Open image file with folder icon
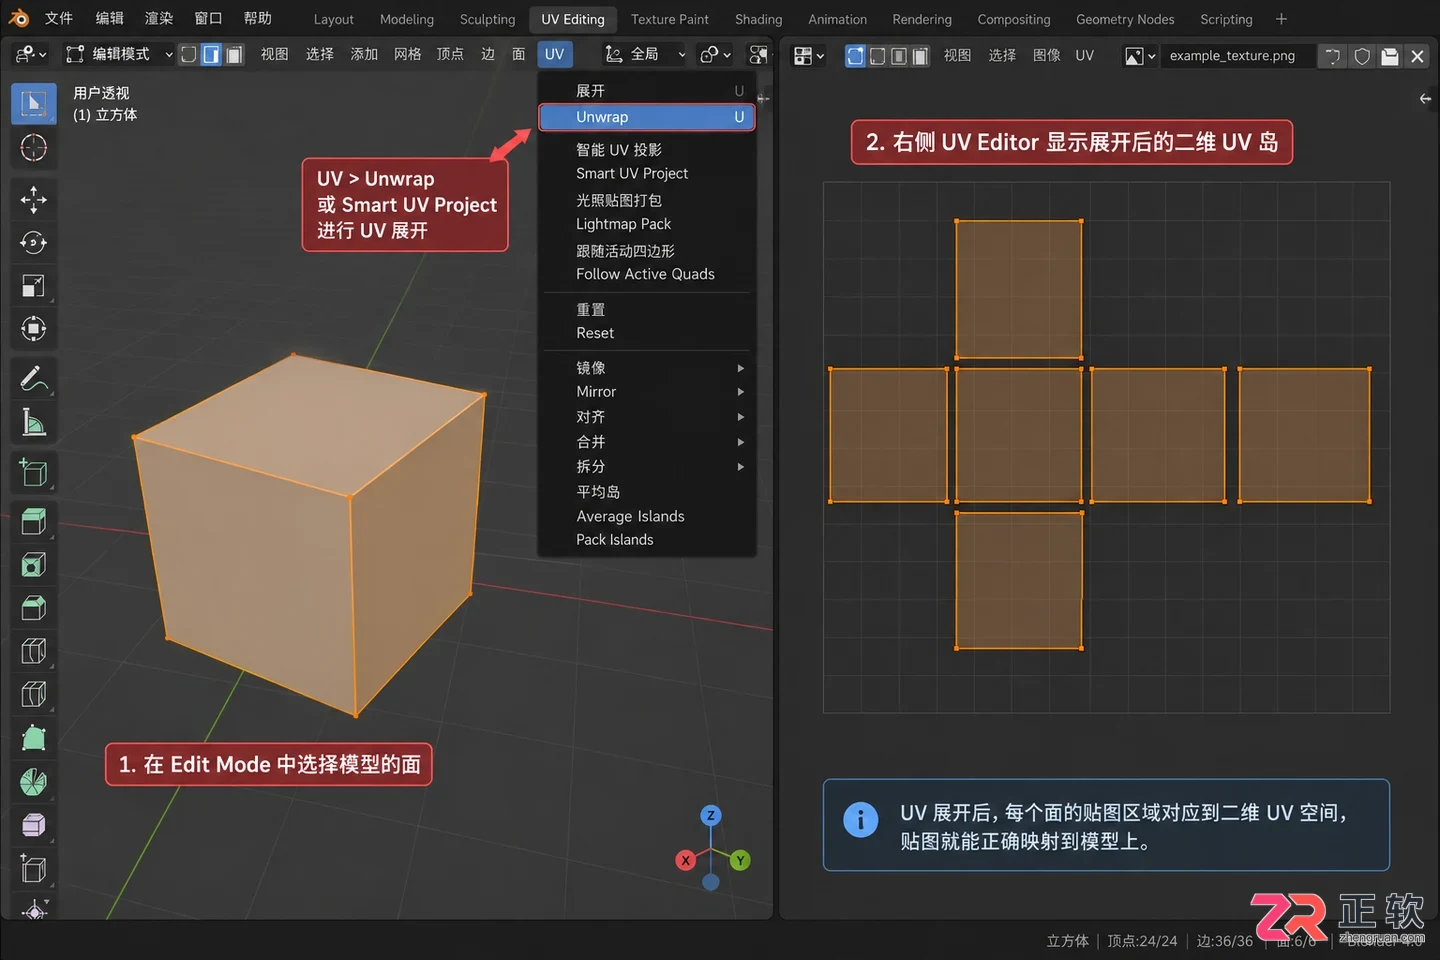This screenshot has width=1440, height=960. coord(1390,56)
